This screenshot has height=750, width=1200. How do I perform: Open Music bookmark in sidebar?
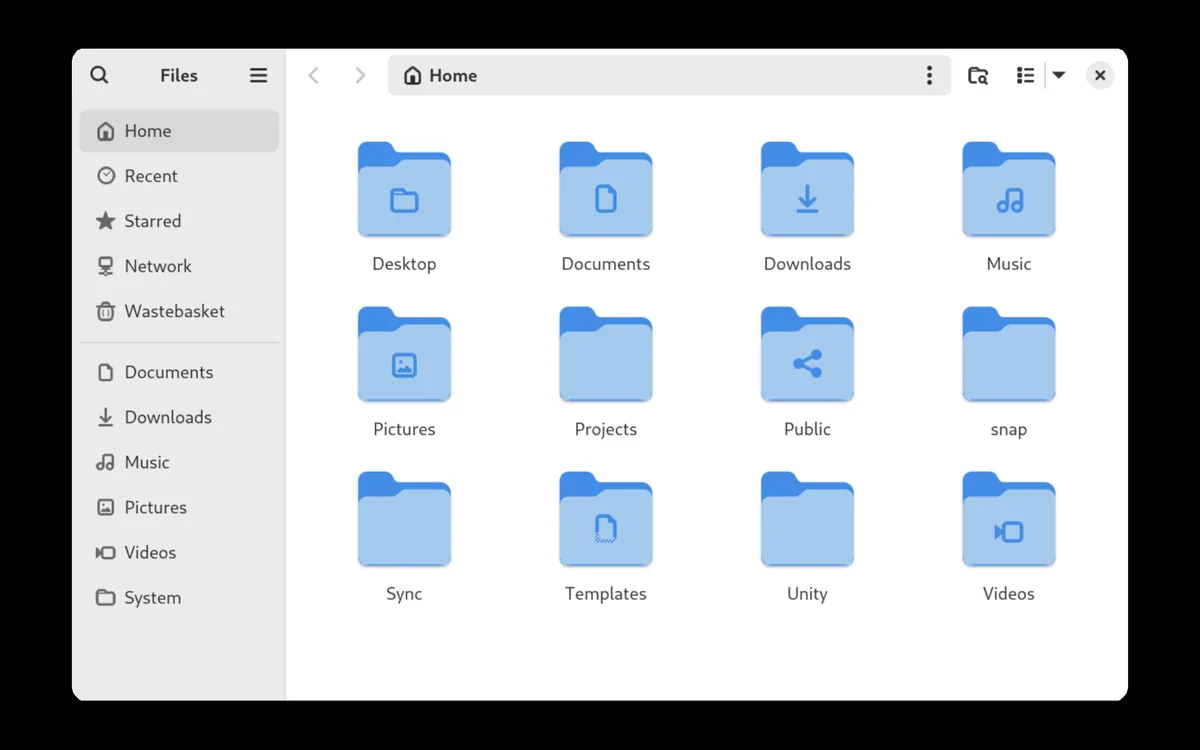point(179,462)
